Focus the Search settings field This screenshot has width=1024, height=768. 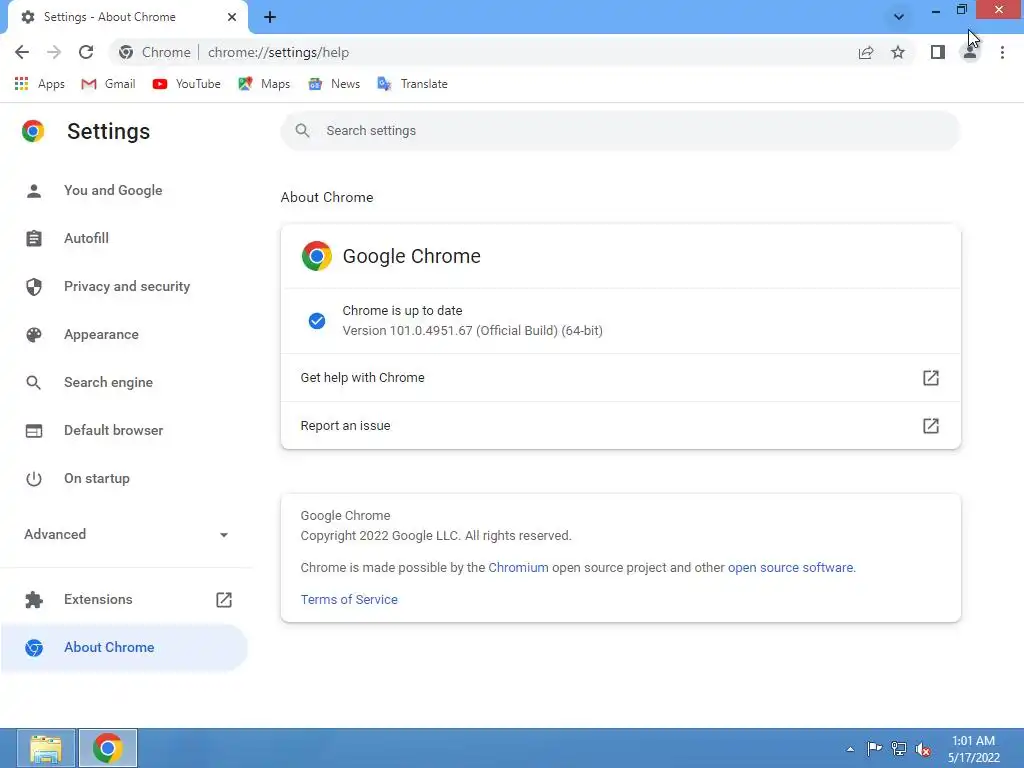(x=620, y=131)
